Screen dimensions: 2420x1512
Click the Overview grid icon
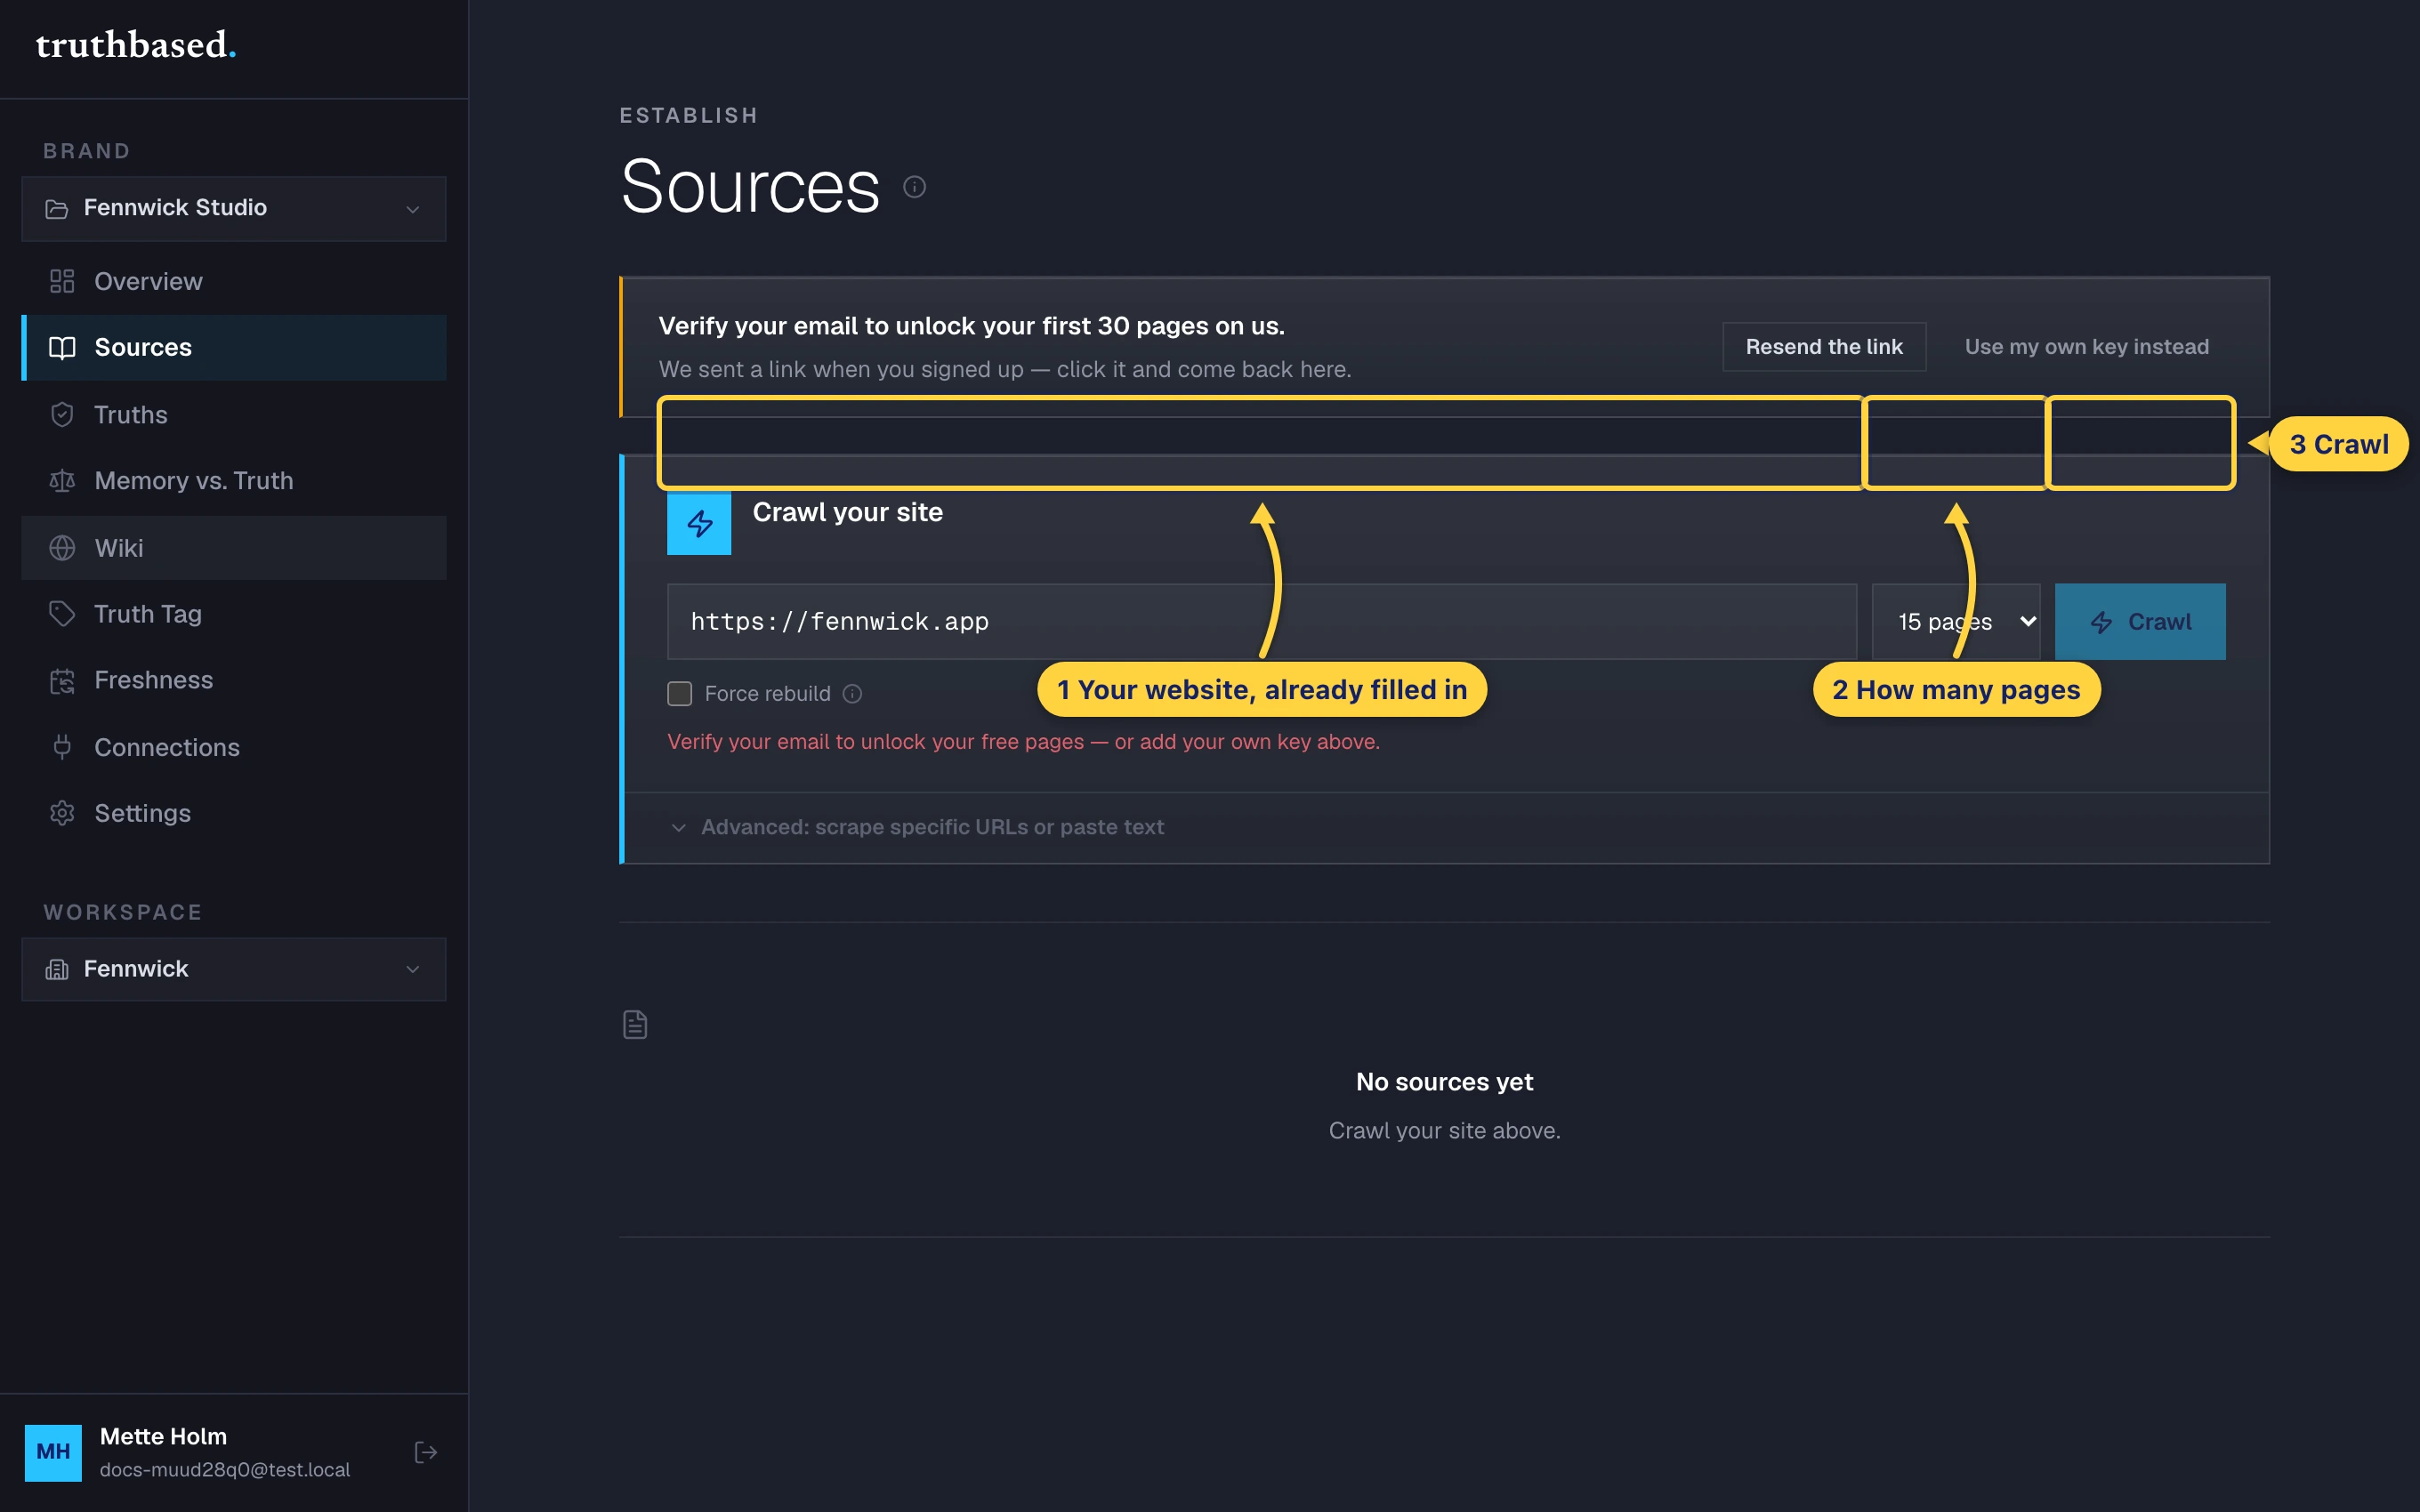click(62, 281)
